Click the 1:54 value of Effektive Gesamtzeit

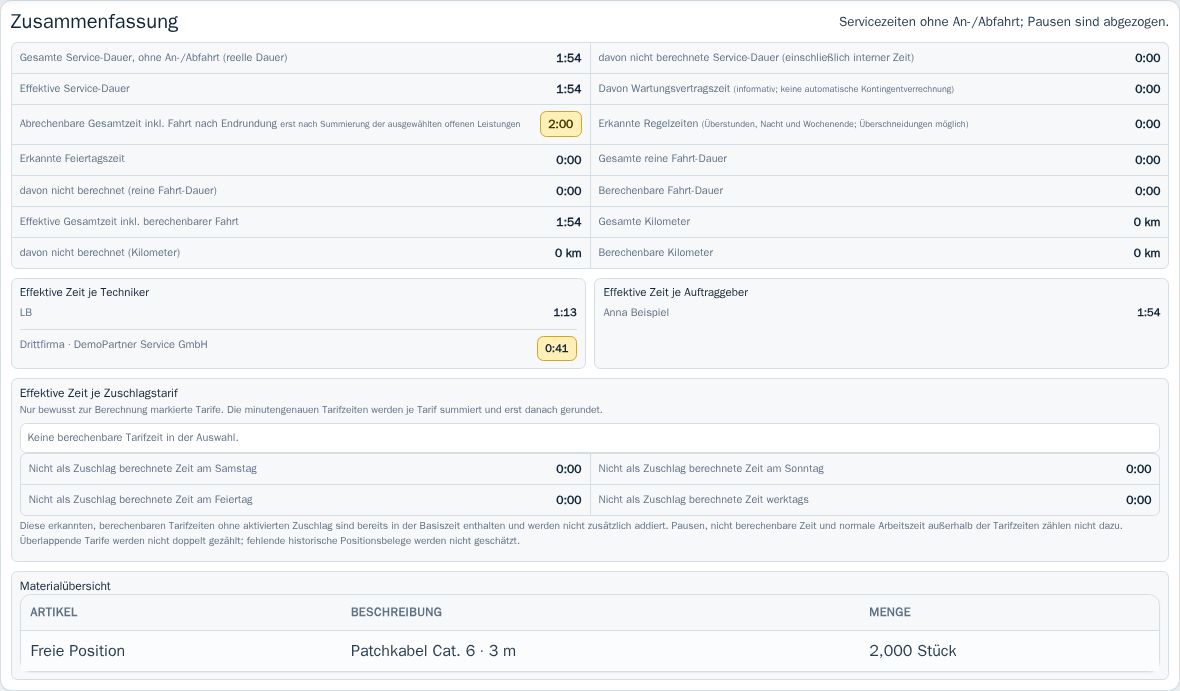tap(569, 222)
